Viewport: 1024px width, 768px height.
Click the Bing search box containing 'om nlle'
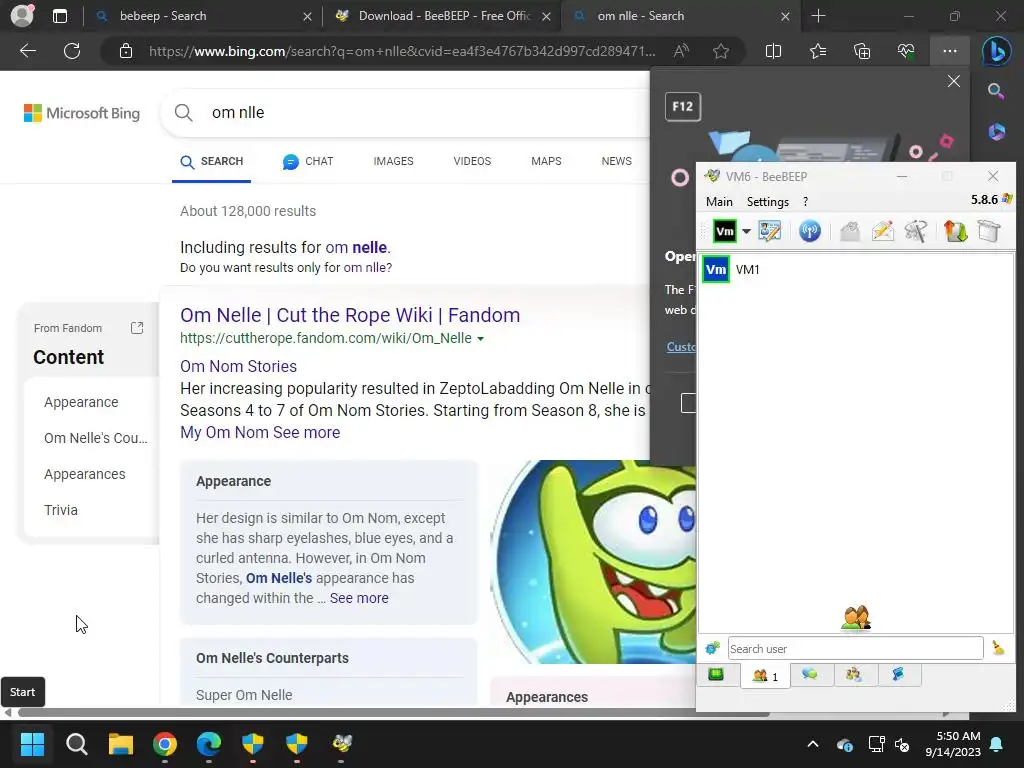tap(418, 112)
